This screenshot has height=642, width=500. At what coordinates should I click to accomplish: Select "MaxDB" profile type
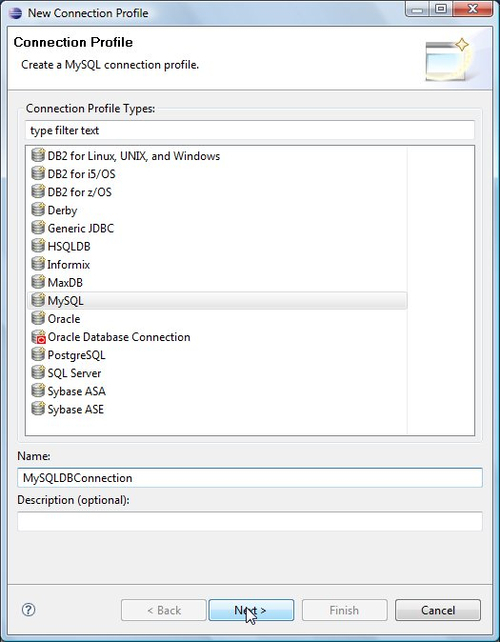[65, 283]
